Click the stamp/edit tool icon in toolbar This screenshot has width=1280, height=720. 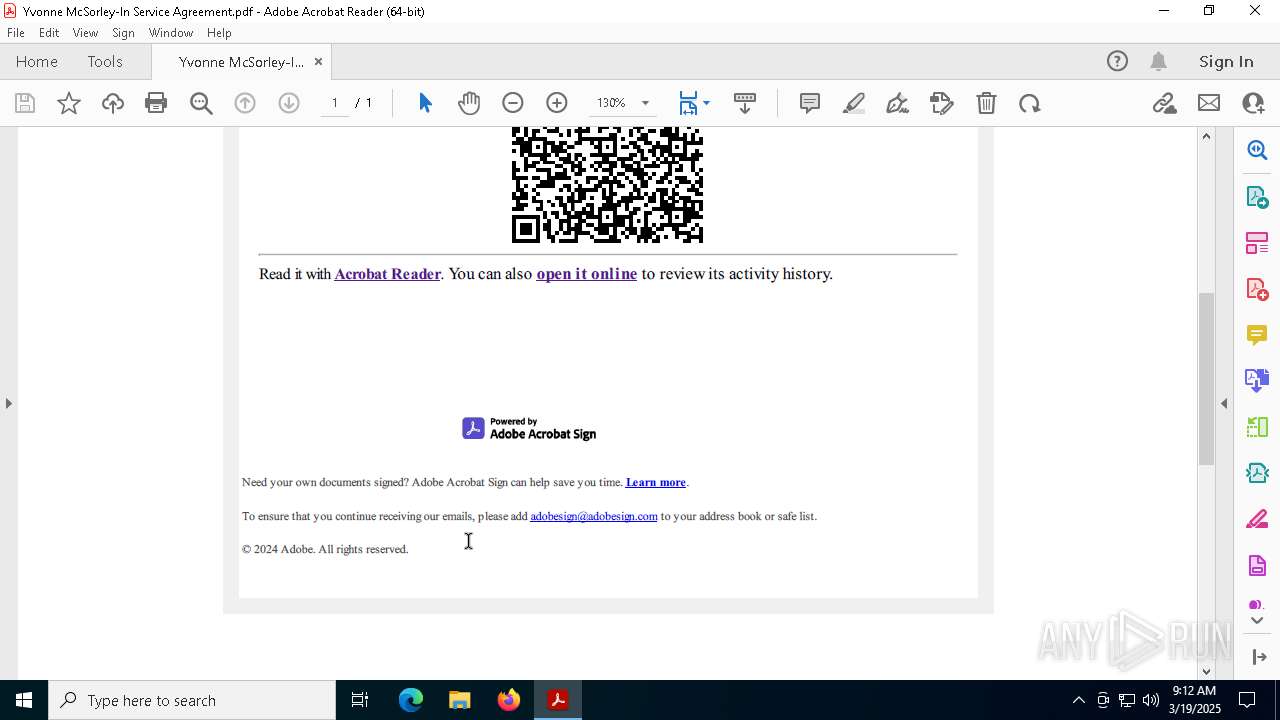pos(942,103)
